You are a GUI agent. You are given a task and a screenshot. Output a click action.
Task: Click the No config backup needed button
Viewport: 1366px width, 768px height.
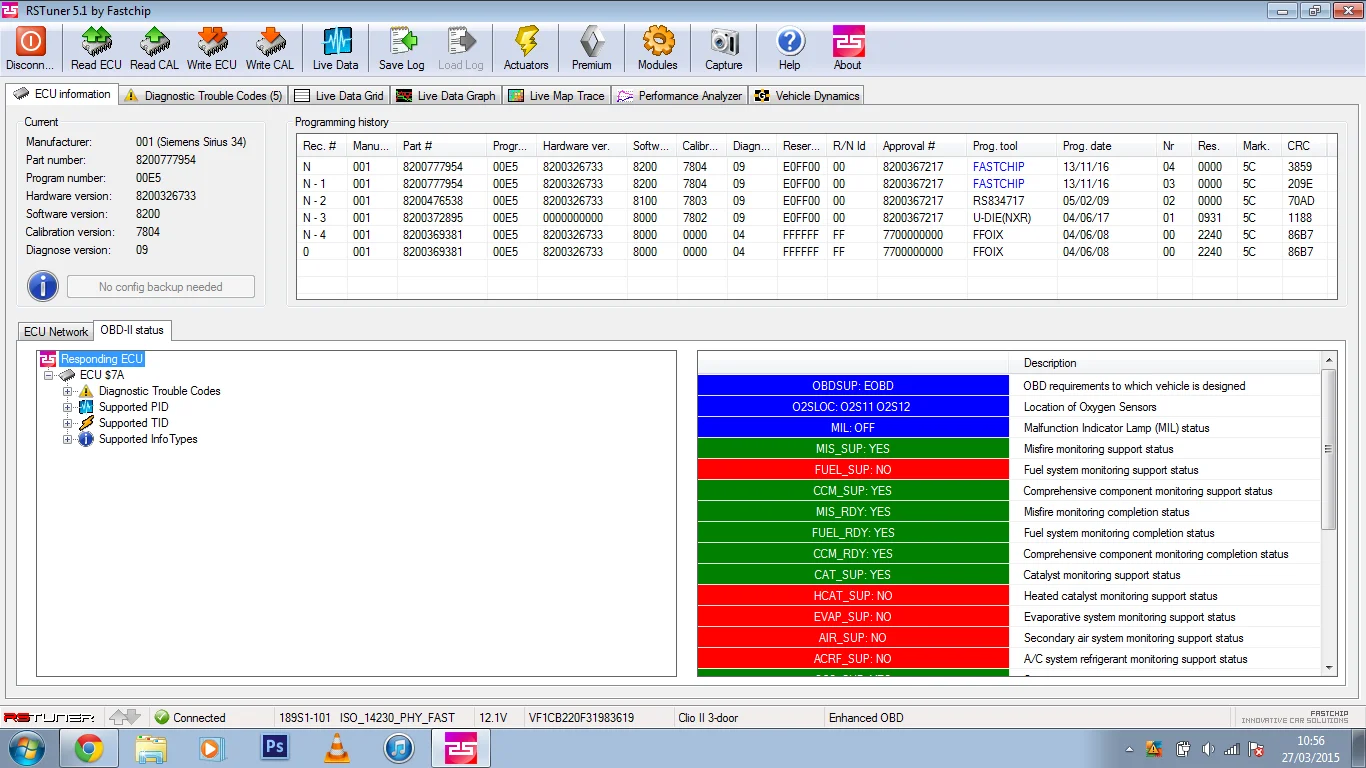[x=161, y=287]
